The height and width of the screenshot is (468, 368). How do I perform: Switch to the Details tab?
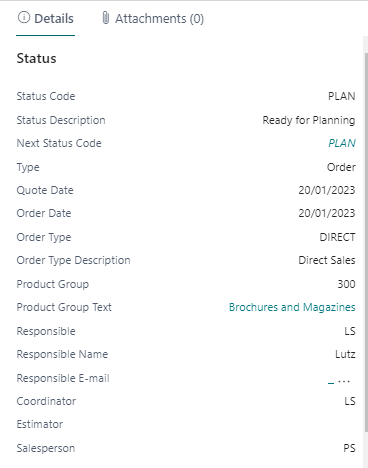45,18
